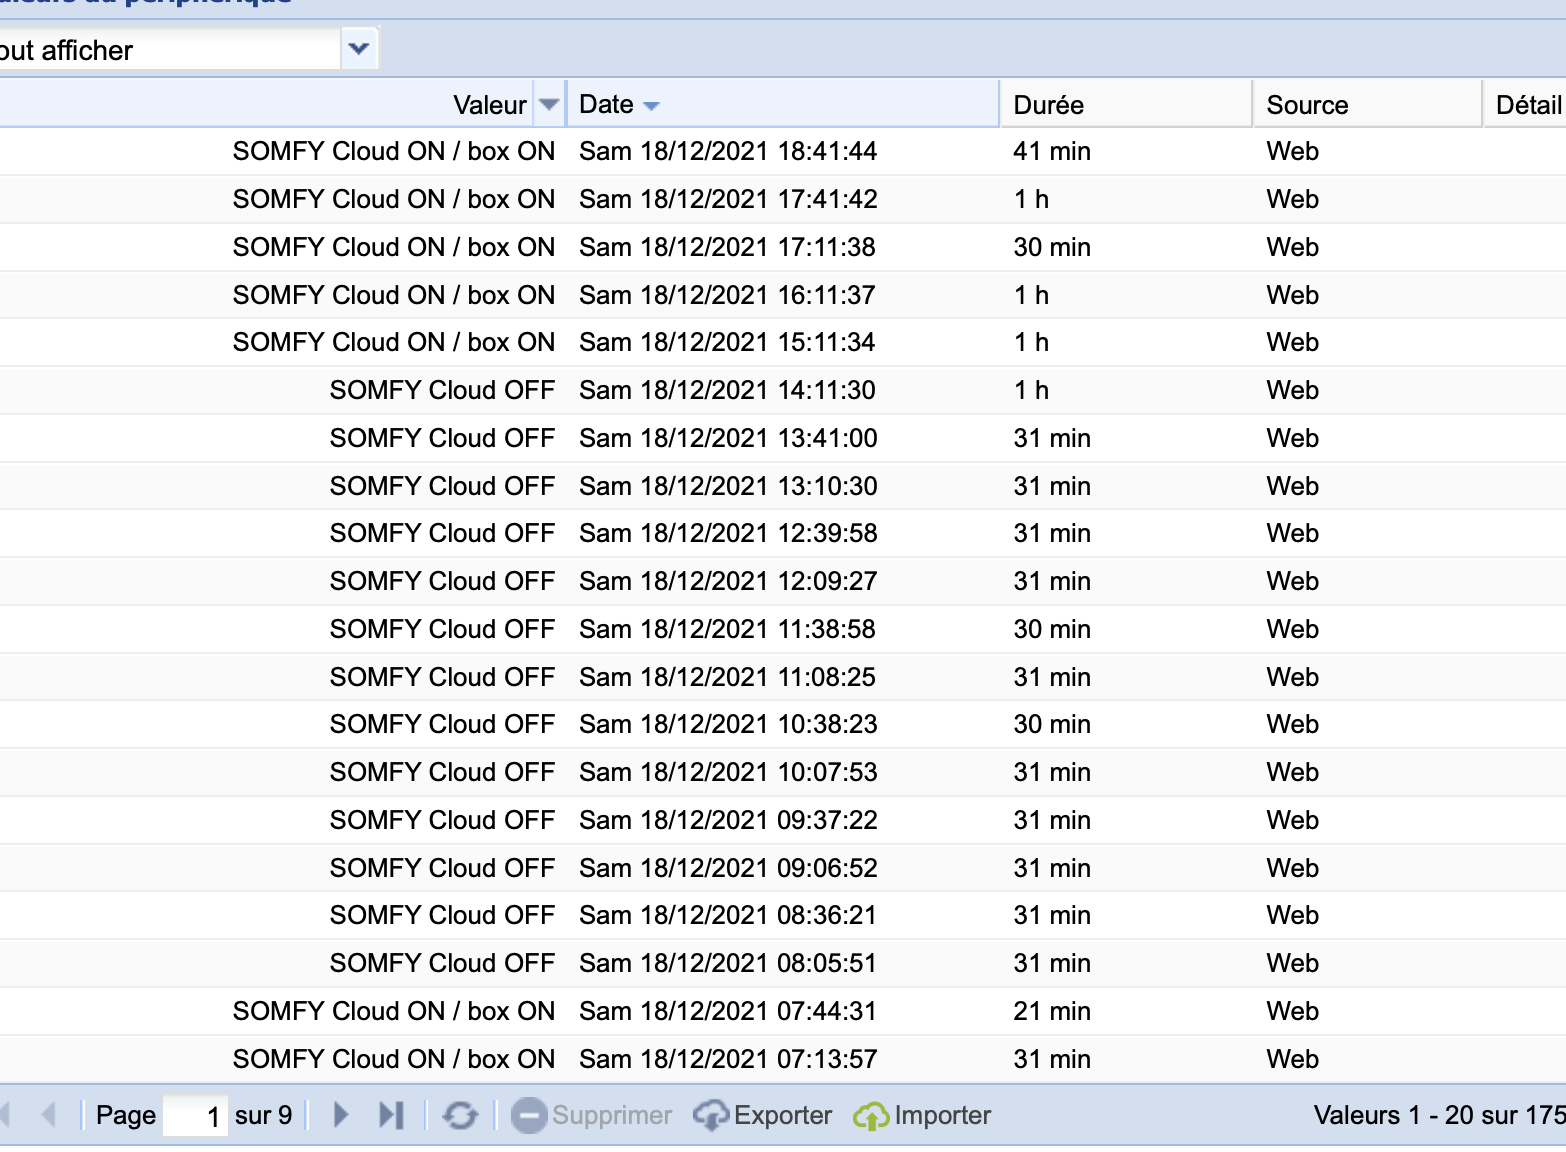The width and height of the screenshot is (1566, 1152).
Task: Select 'SOMFY Cloud ON / box ON' at 15:11:34
Action: (394, 342)
